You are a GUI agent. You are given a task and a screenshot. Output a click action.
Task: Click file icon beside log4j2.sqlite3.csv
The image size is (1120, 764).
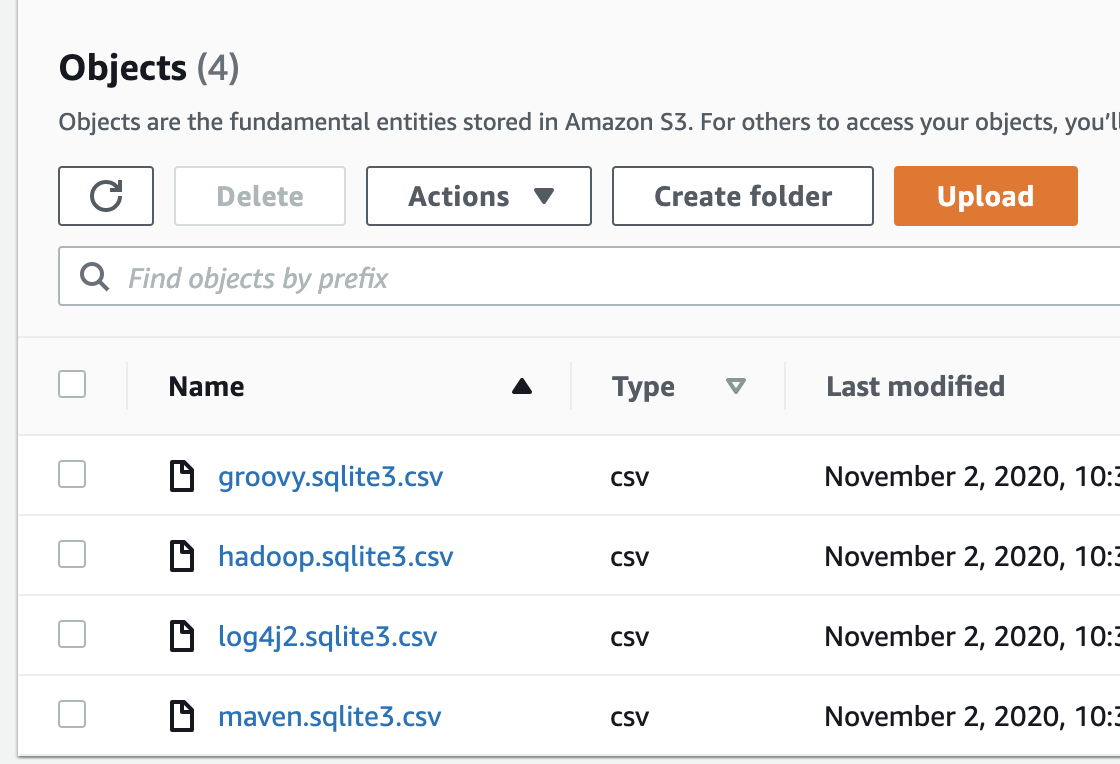pos(181,637)
